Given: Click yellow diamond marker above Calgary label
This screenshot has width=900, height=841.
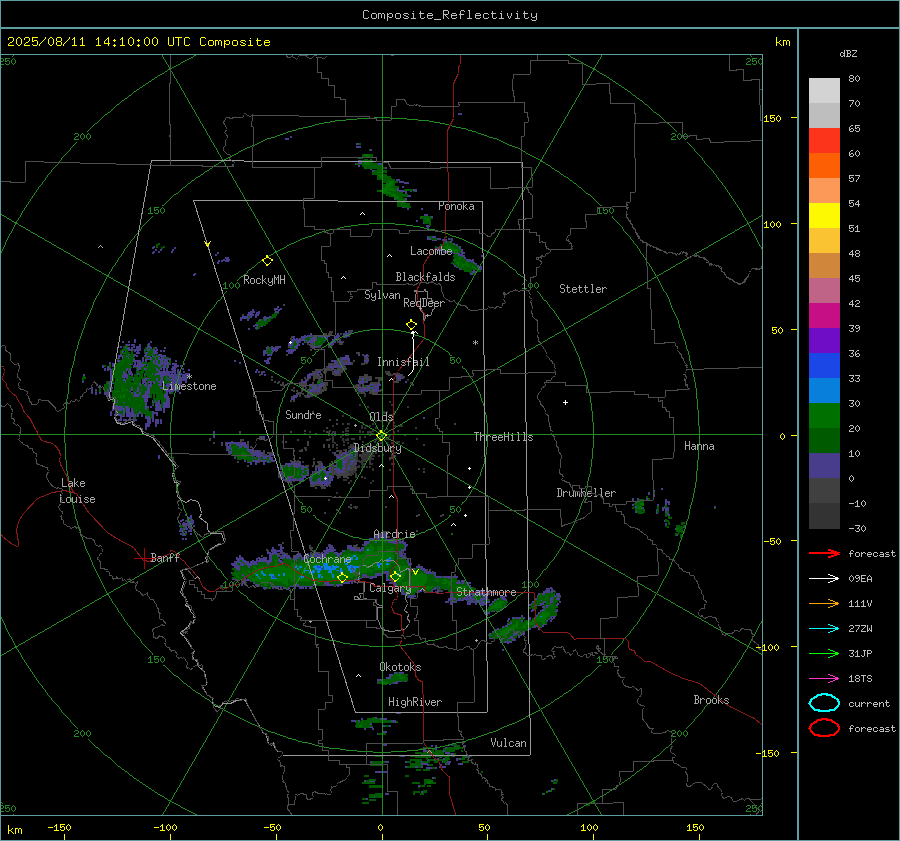Looking at the screenshot, I should [395, 576].
